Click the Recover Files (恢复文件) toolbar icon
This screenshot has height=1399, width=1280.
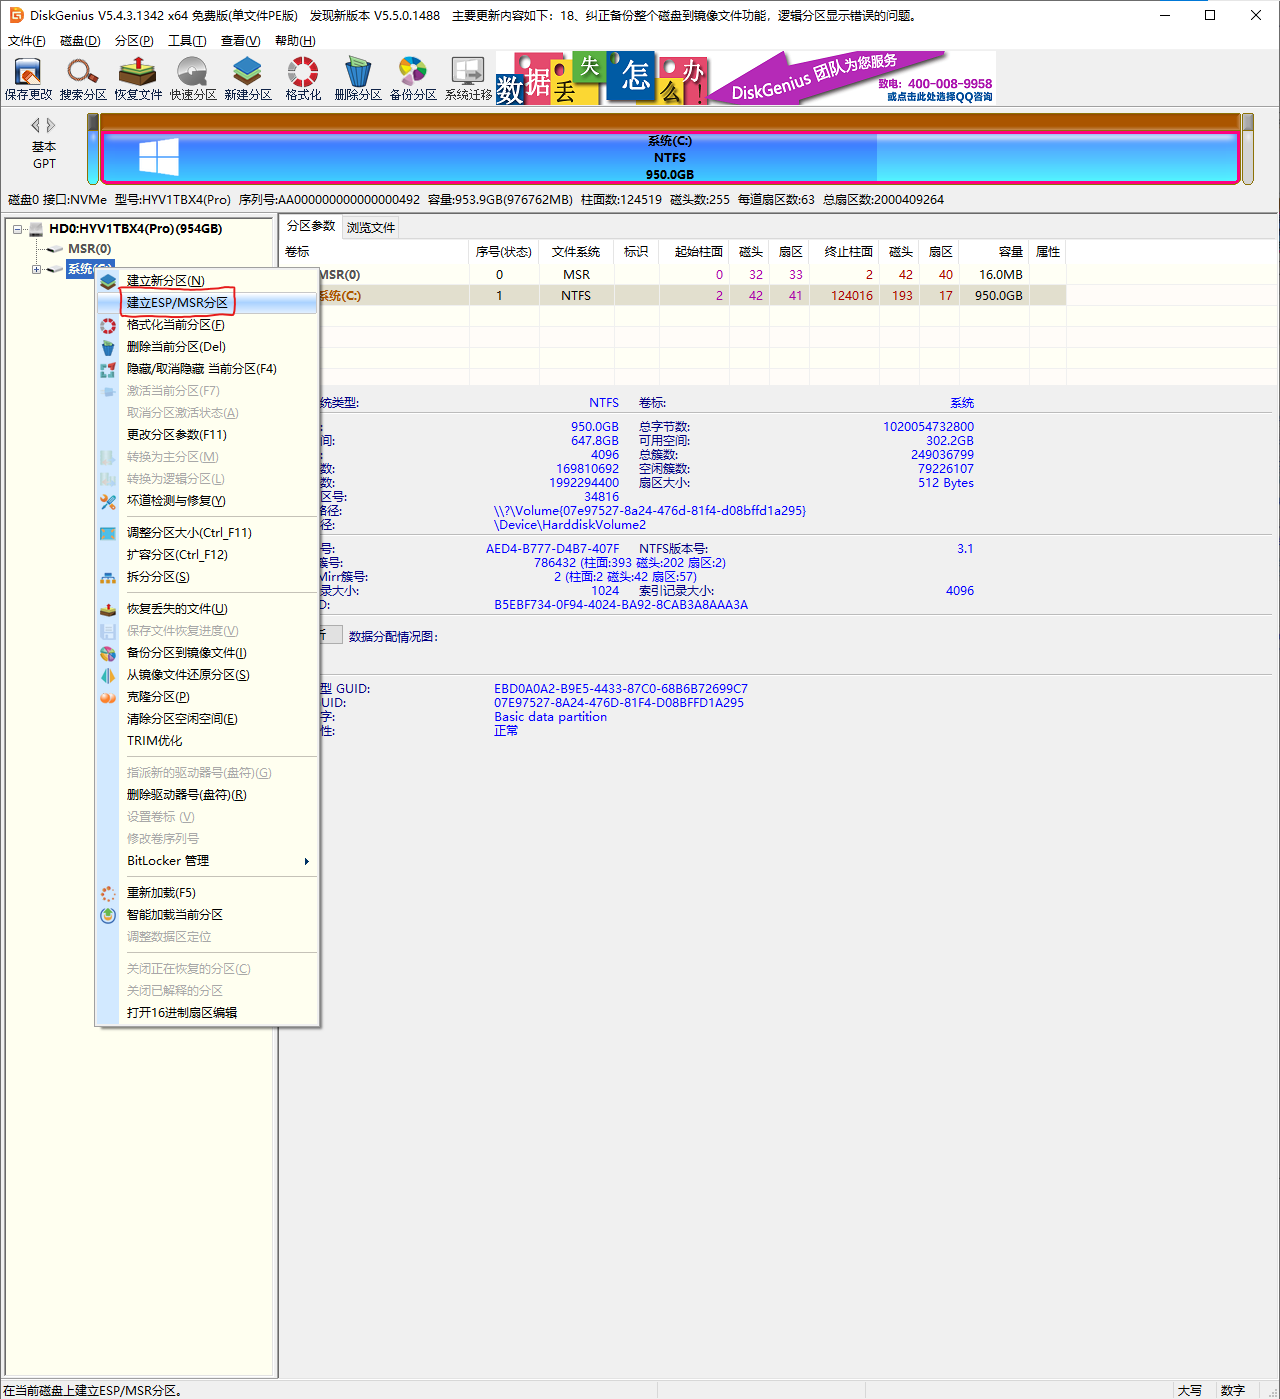tap(138, 78)
